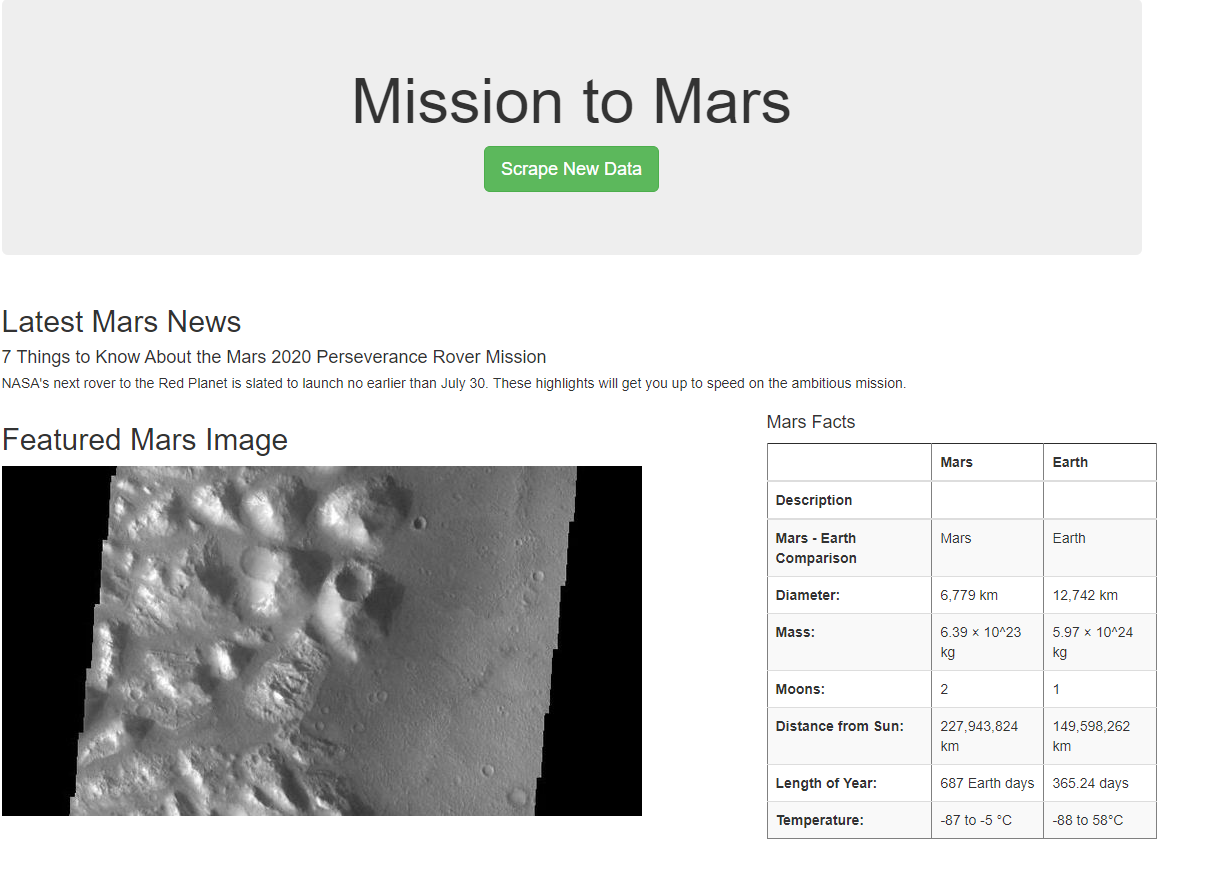Viewport: 1206px width, 879px height.
Task: Click the Scrape New Data button
Action: click(x=571, y=169)
